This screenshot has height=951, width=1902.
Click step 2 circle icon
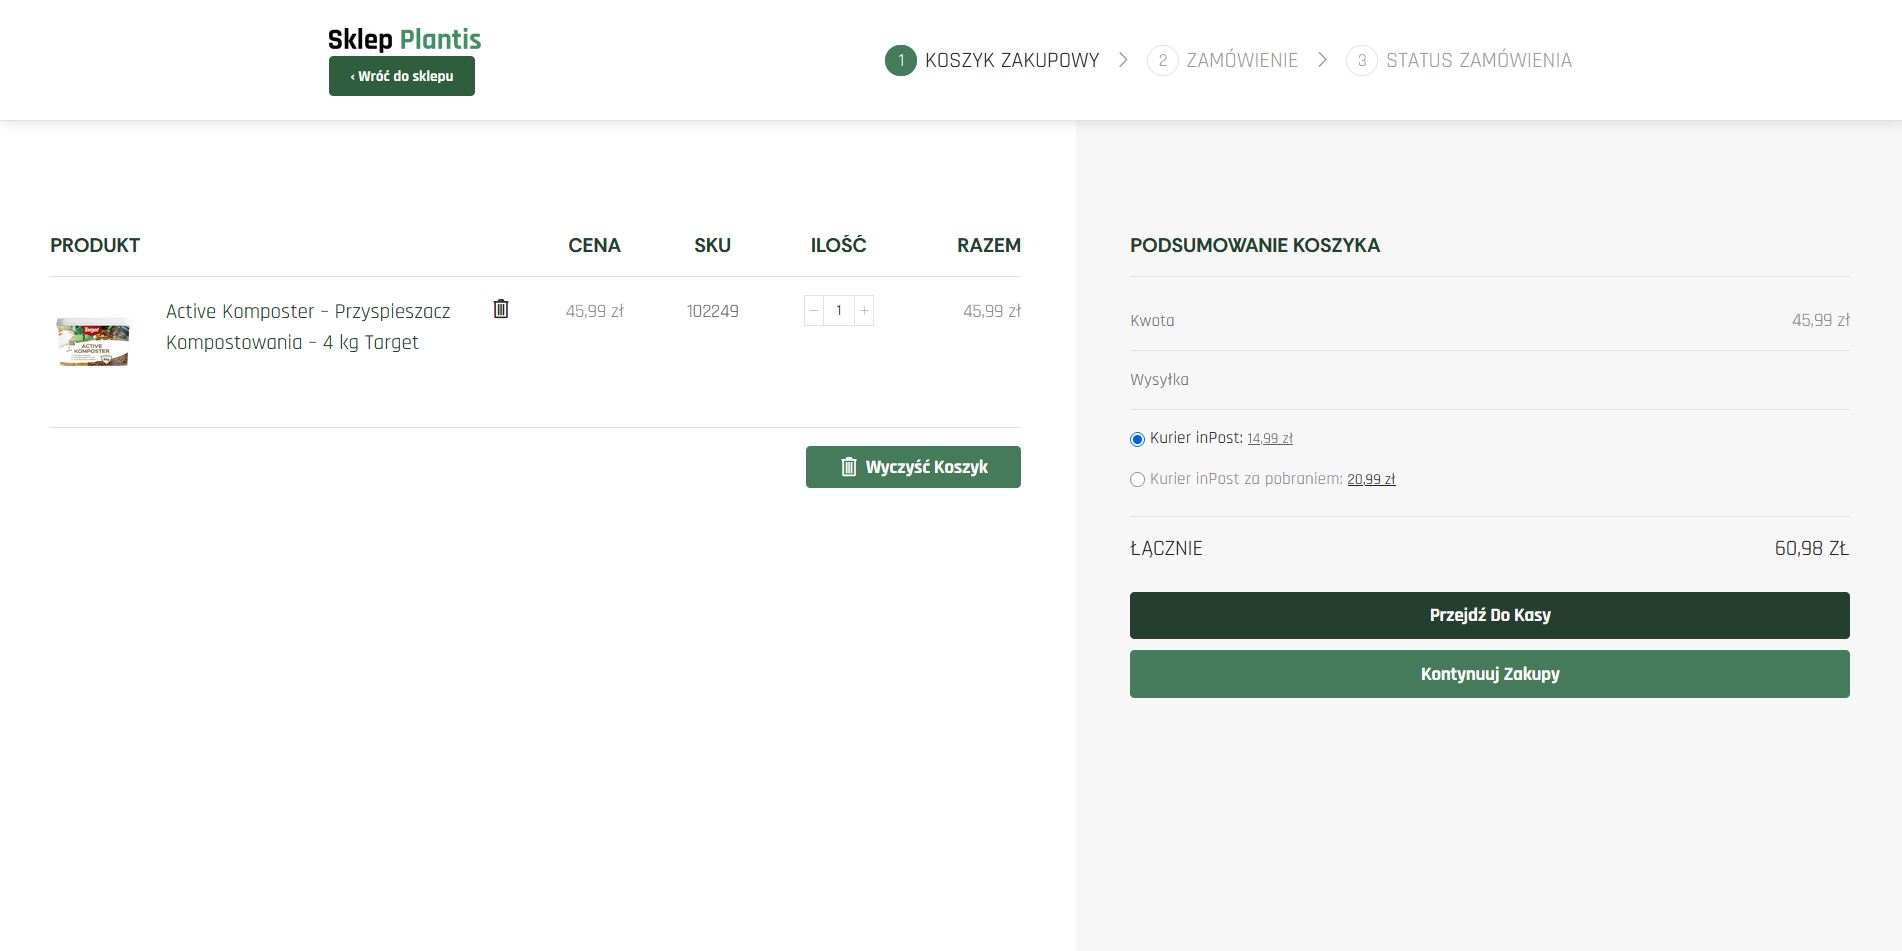(1162, 60)
